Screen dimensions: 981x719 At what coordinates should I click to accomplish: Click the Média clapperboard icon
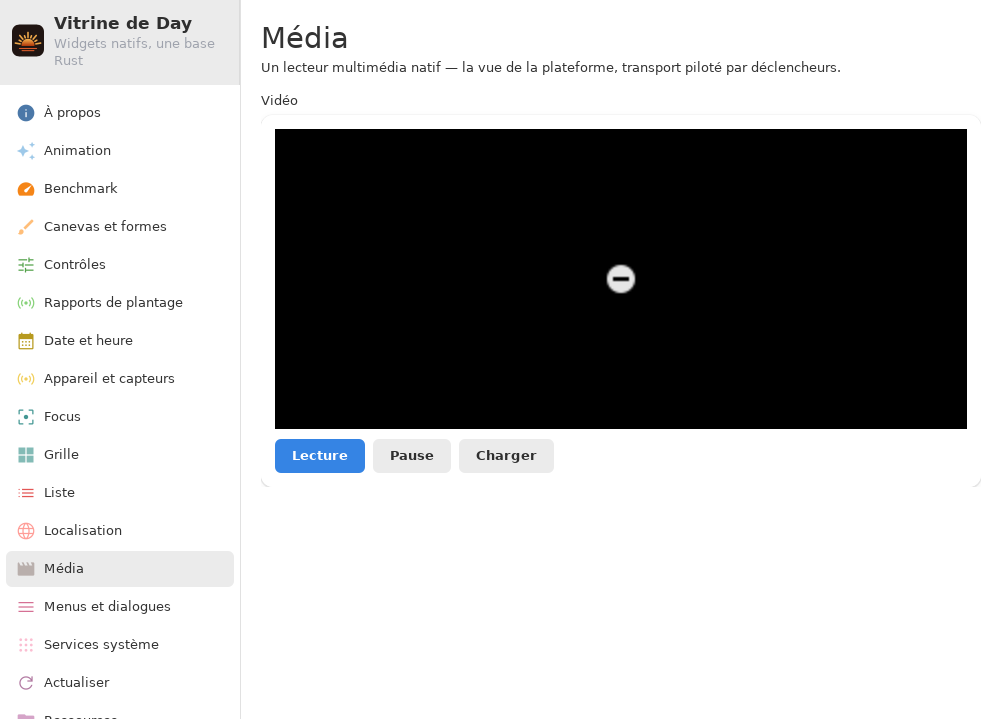26,569
